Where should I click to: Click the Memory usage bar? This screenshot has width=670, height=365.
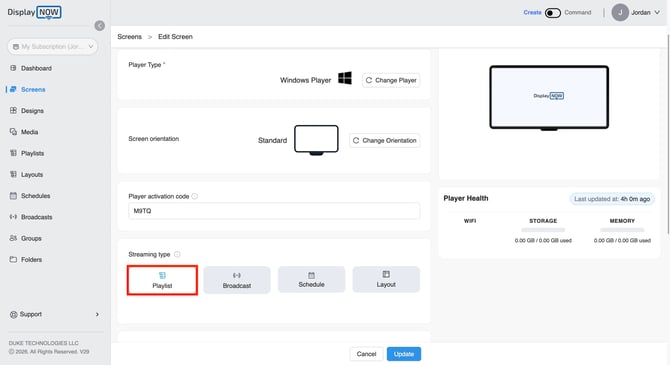622,230
